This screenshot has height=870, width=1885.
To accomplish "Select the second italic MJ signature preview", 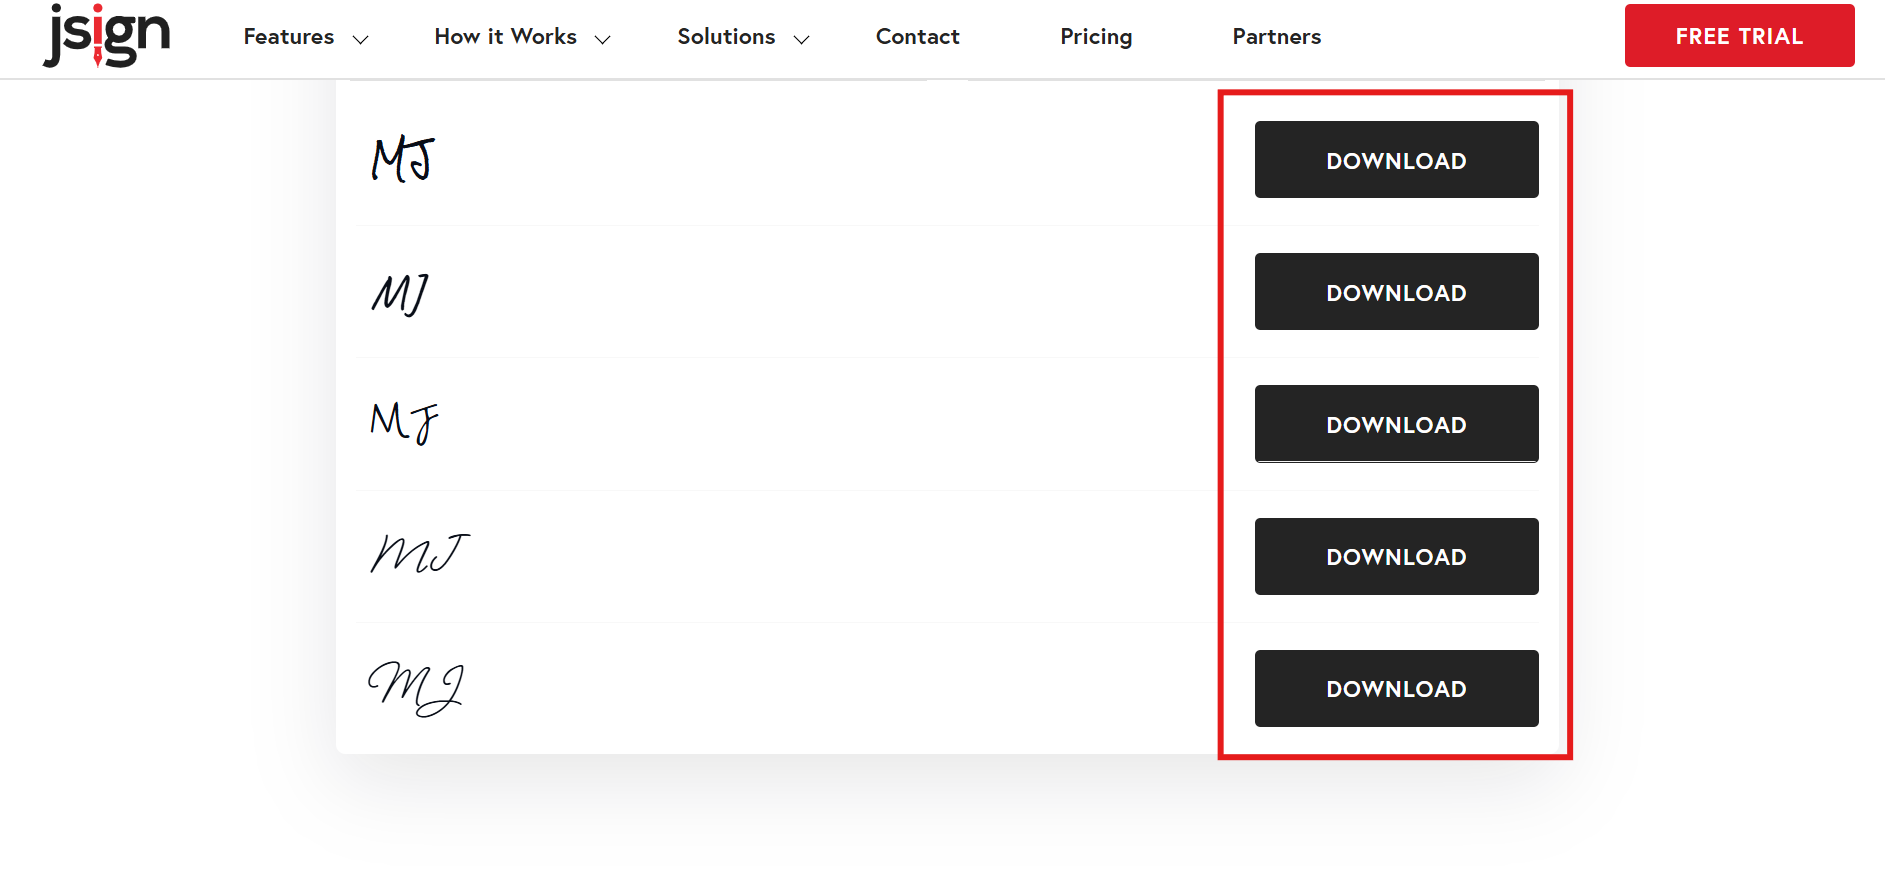I will click(400, 294).
